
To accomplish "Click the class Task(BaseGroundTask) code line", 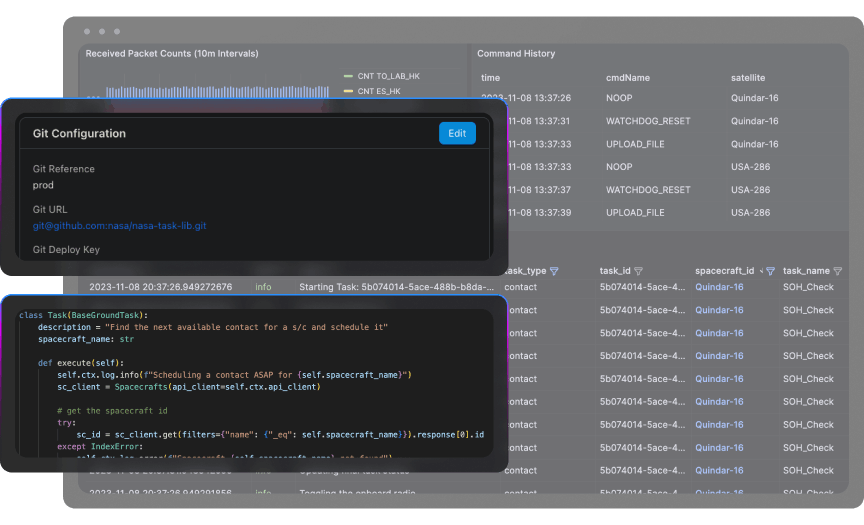I will [x=83, y=315].
